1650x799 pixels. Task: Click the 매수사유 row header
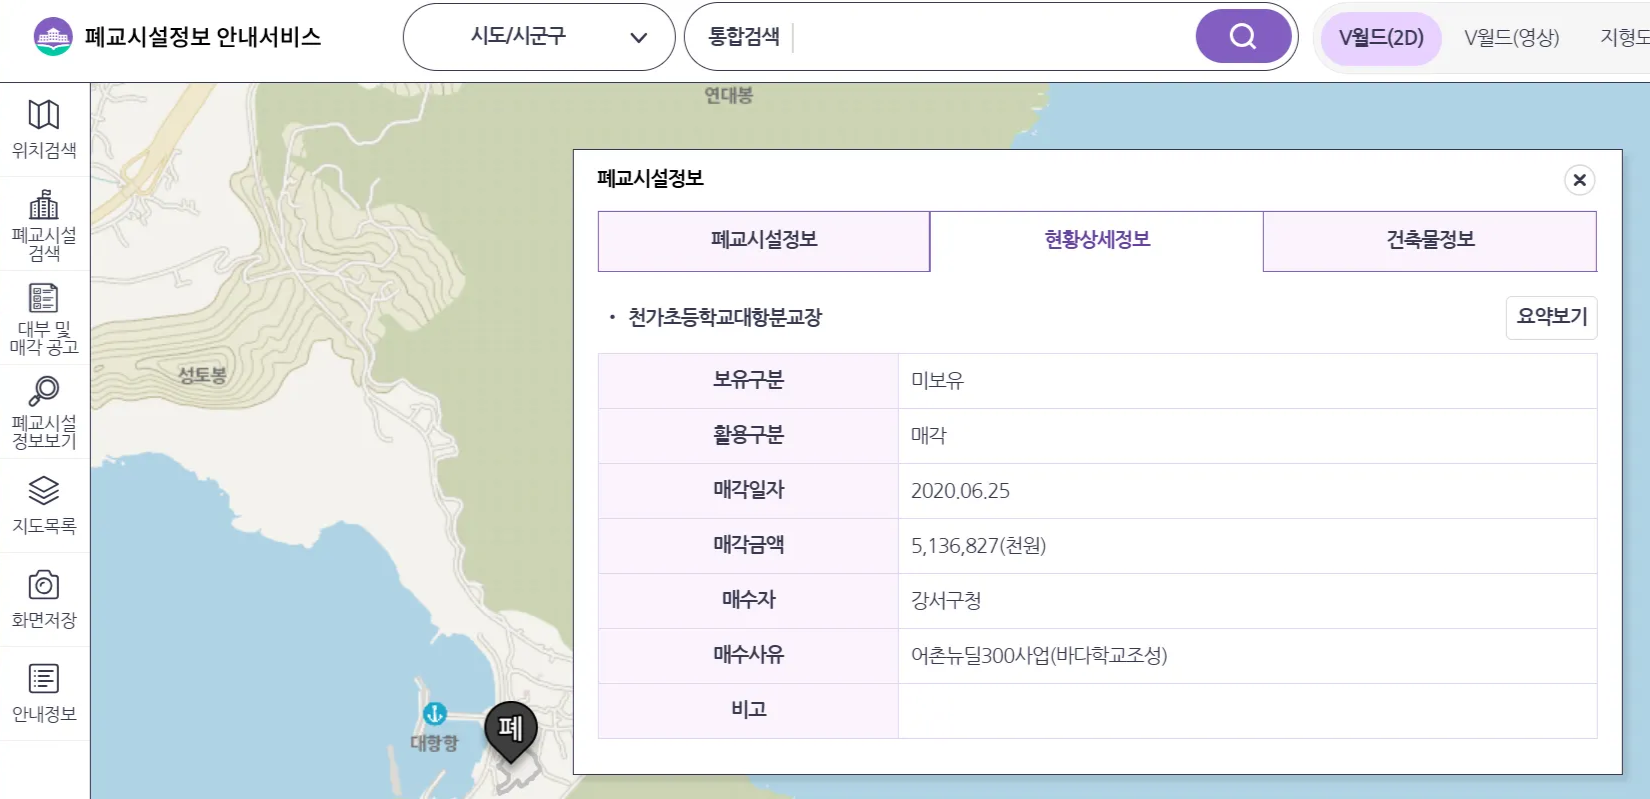point(748,656)
